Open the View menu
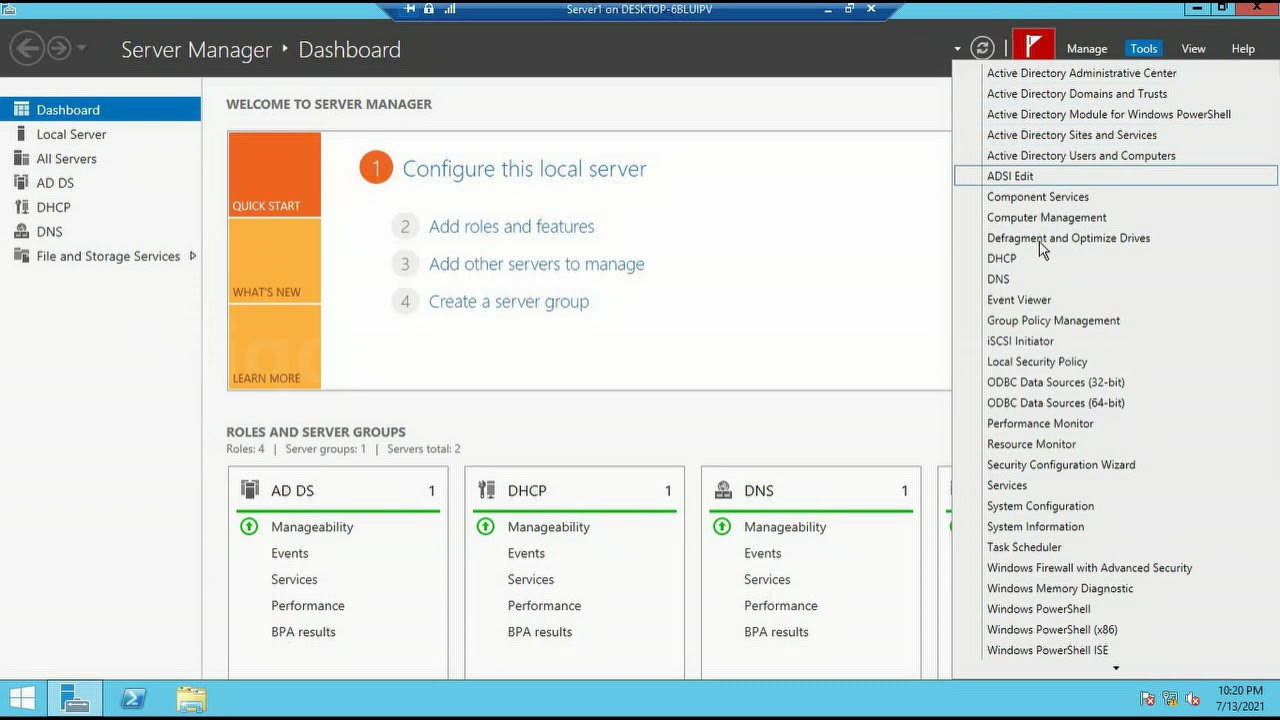The height and width of the screenshot is (720, 1280). pyautogui.click(x=1193, y=49)
